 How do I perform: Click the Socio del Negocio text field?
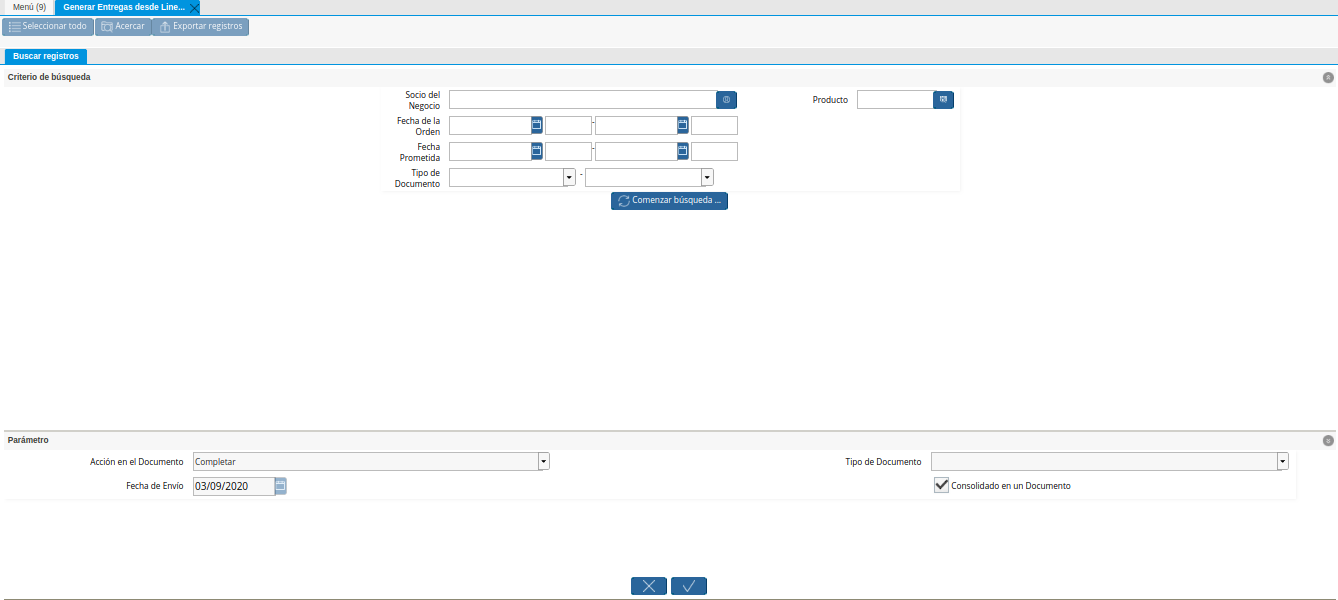(582, 100)
